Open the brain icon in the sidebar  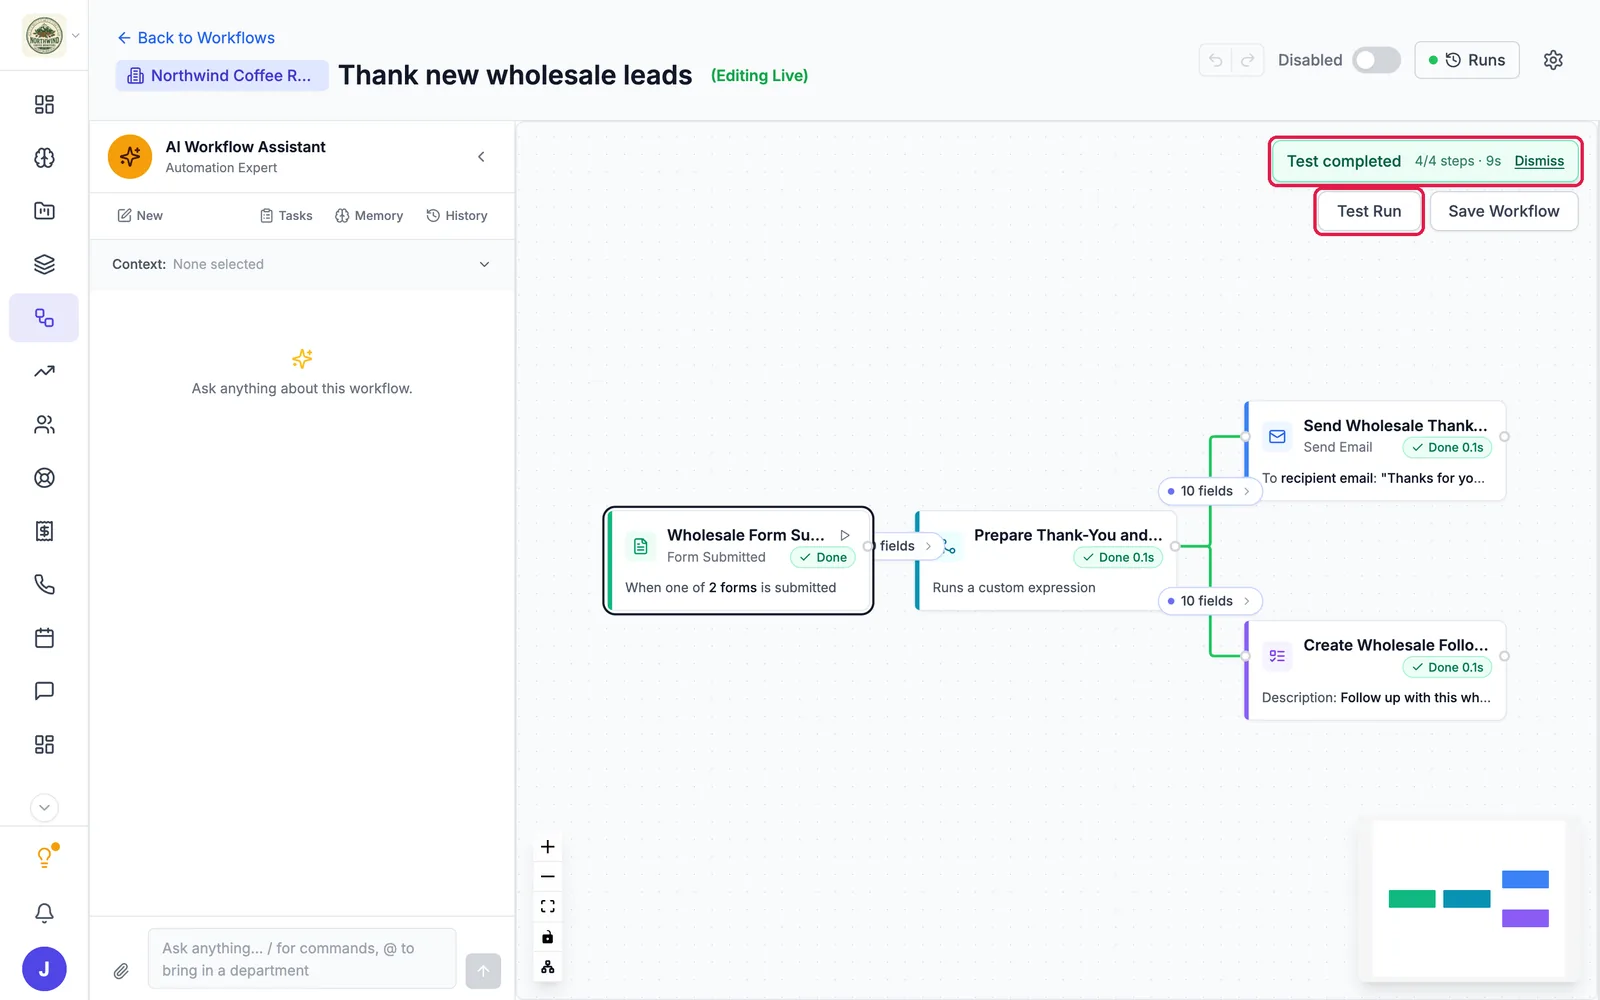click(44, 158)
